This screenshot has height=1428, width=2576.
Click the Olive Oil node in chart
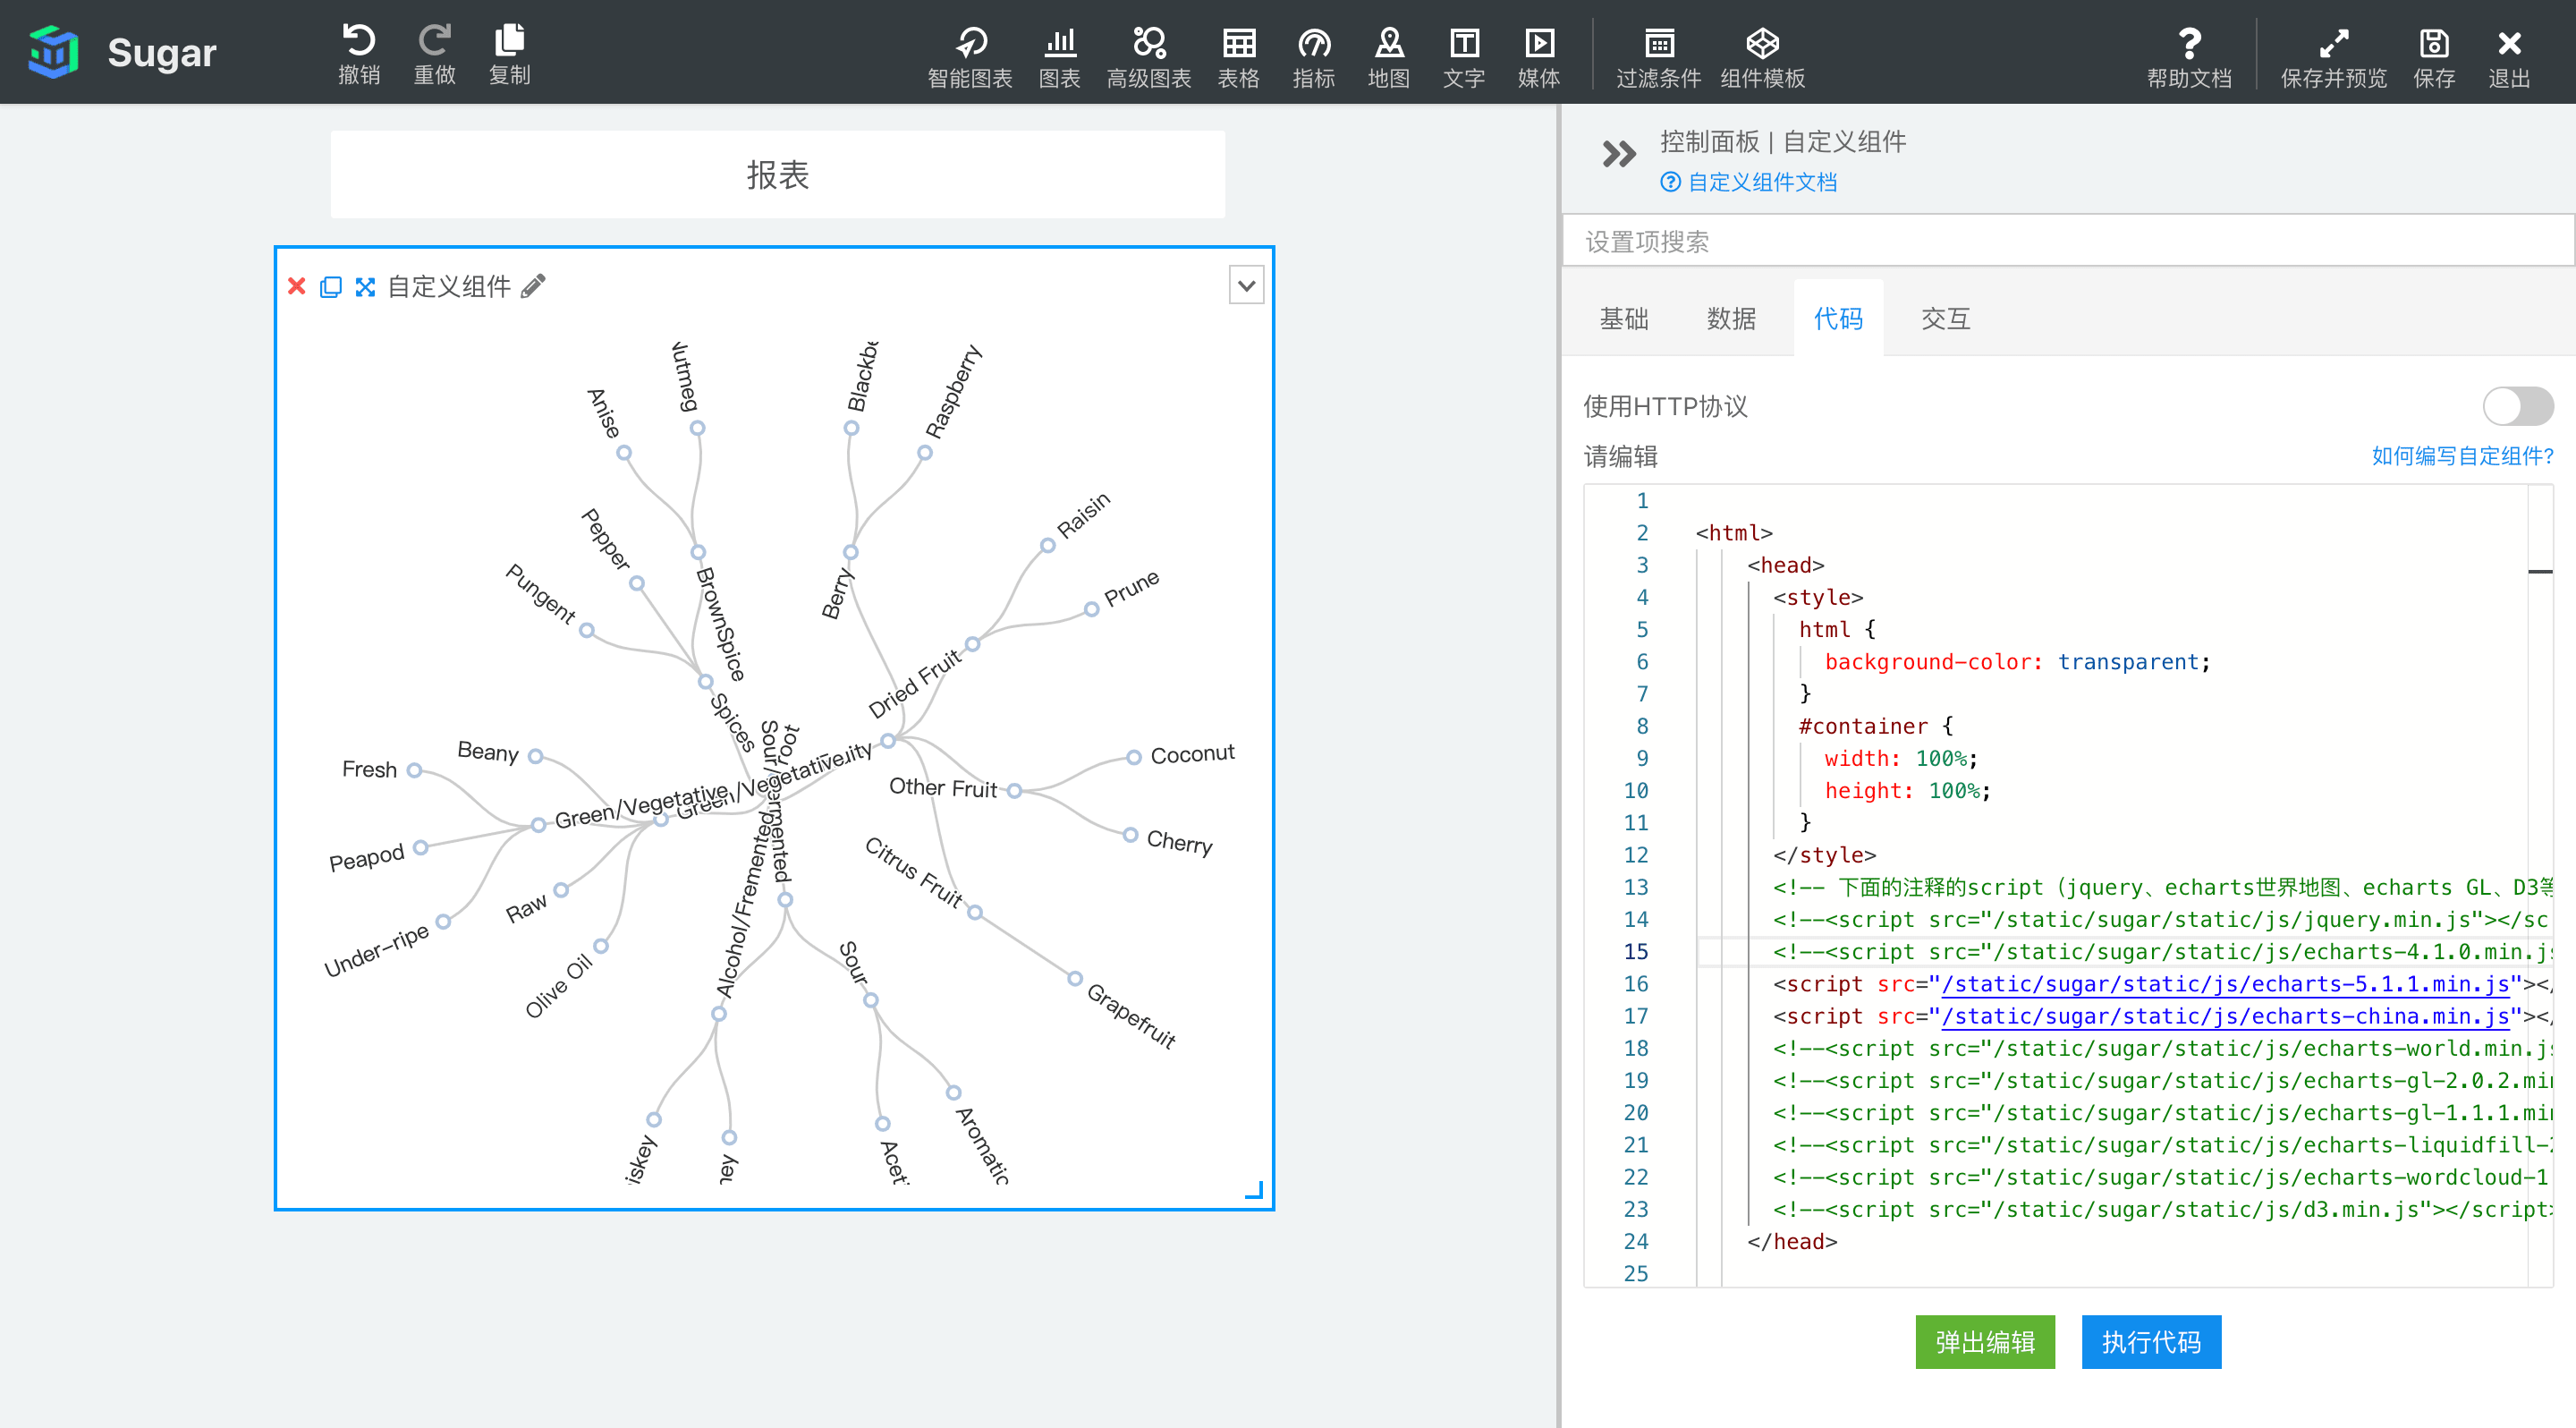[x=601, y=946]
